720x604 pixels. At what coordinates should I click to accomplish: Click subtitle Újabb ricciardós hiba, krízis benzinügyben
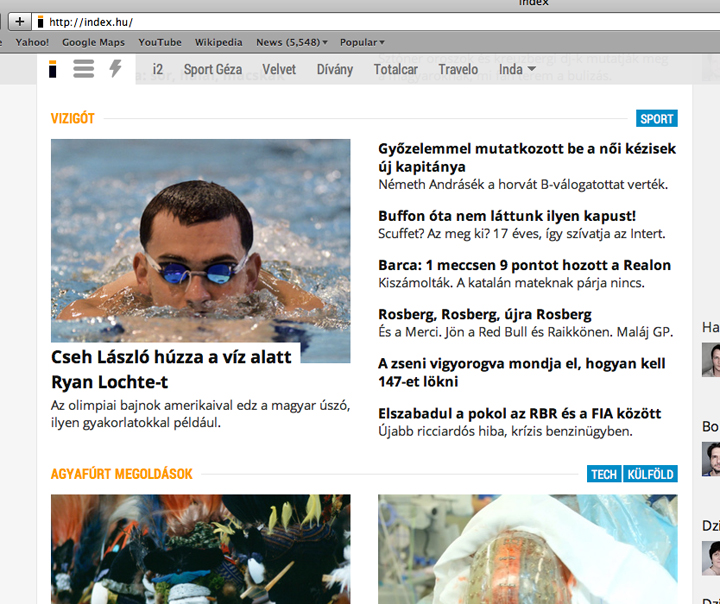tap(505, 431)
